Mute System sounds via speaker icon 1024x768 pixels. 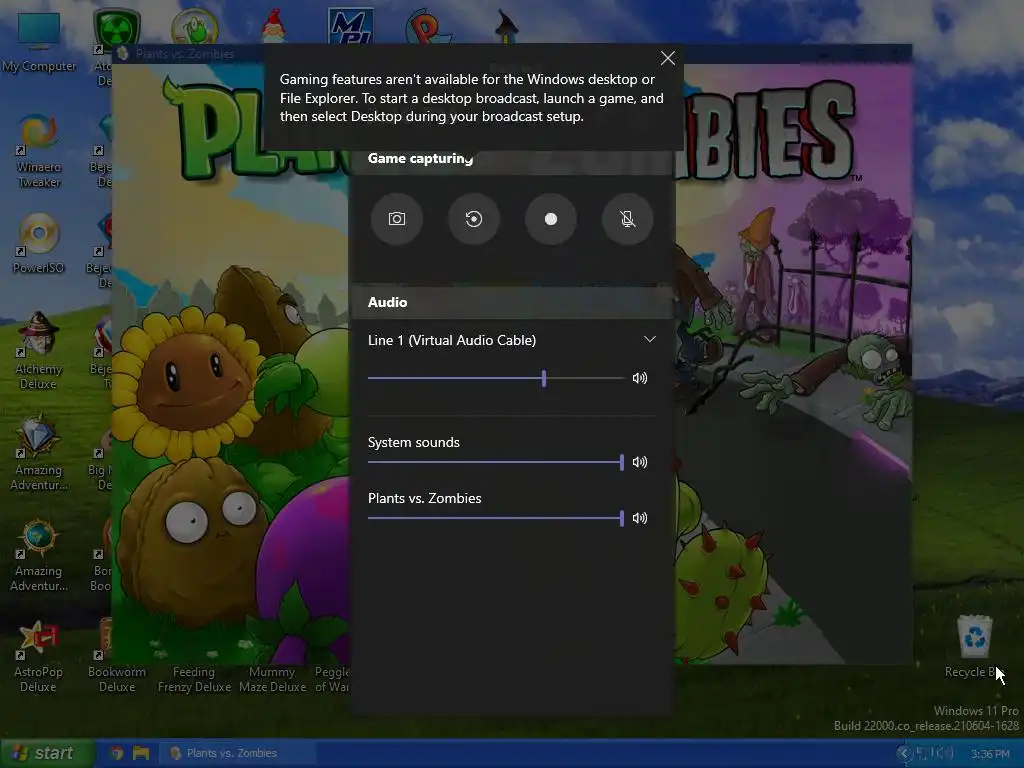640,462
